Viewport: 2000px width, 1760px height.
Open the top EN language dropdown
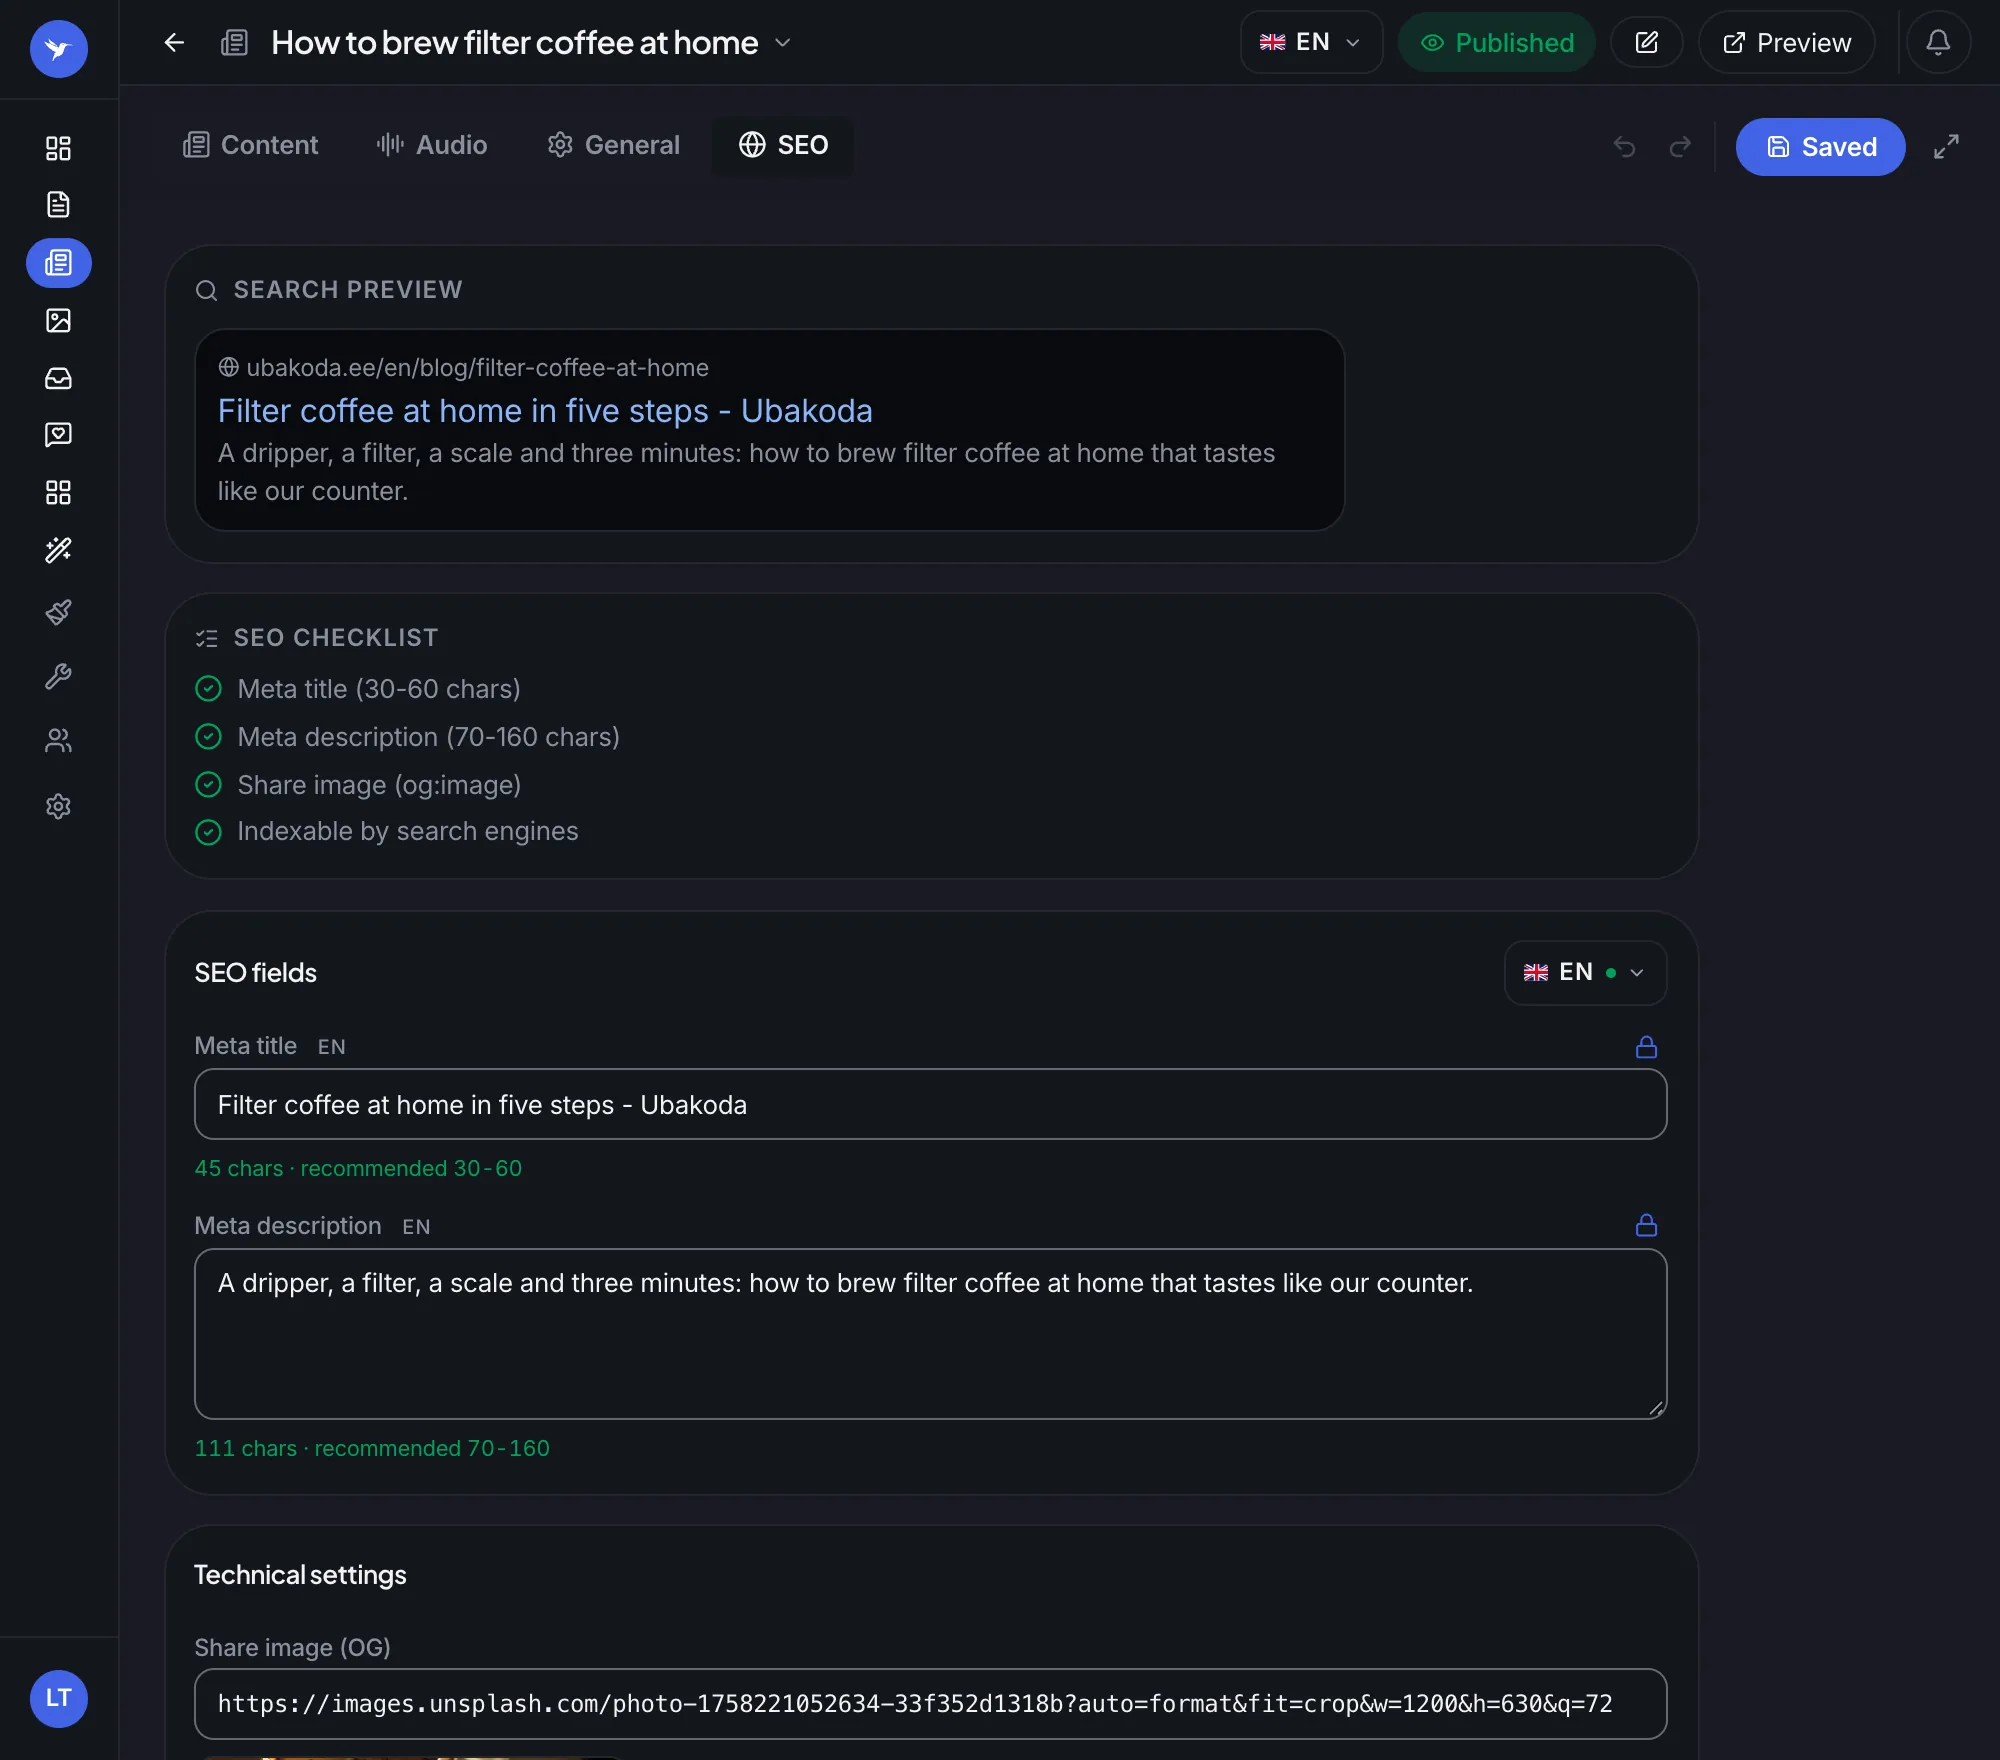click(x=1311, y=42)
